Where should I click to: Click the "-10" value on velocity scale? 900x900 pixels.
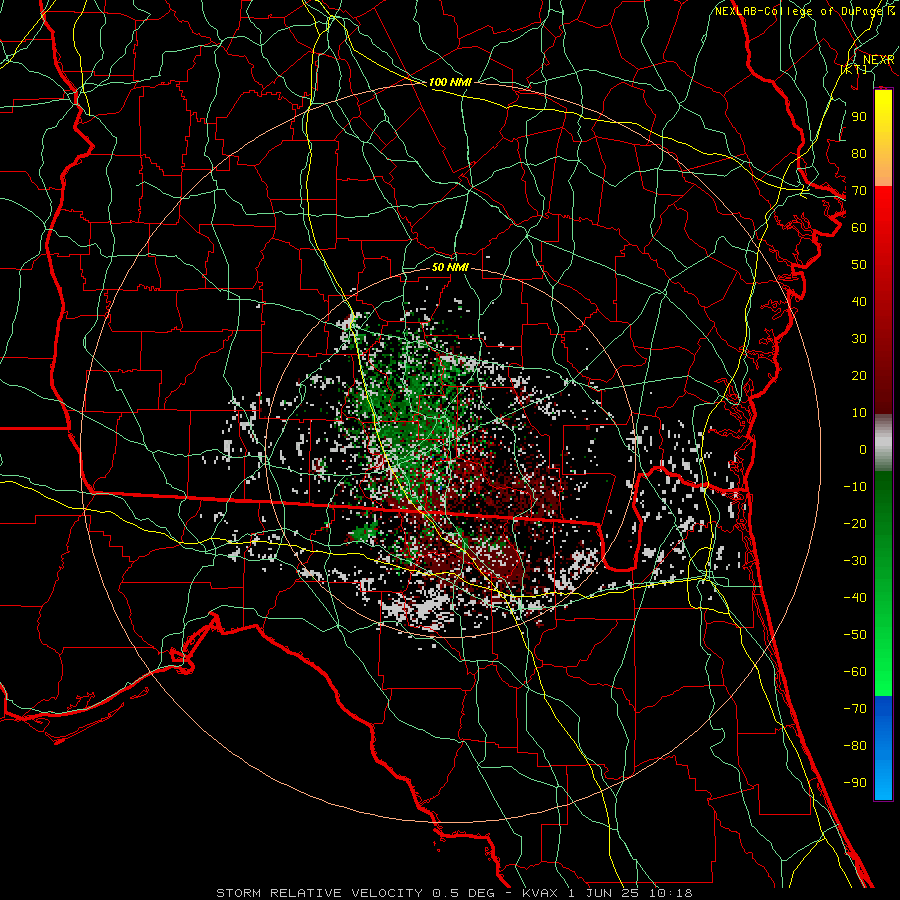855,487
